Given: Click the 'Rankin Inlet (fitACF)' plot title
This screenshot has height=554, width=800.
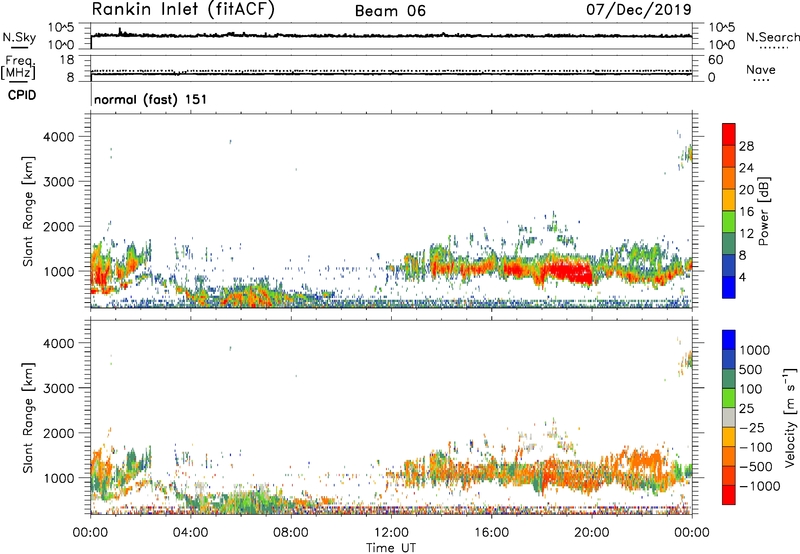Looking at the screenshot, I should (x=183, y=10).
